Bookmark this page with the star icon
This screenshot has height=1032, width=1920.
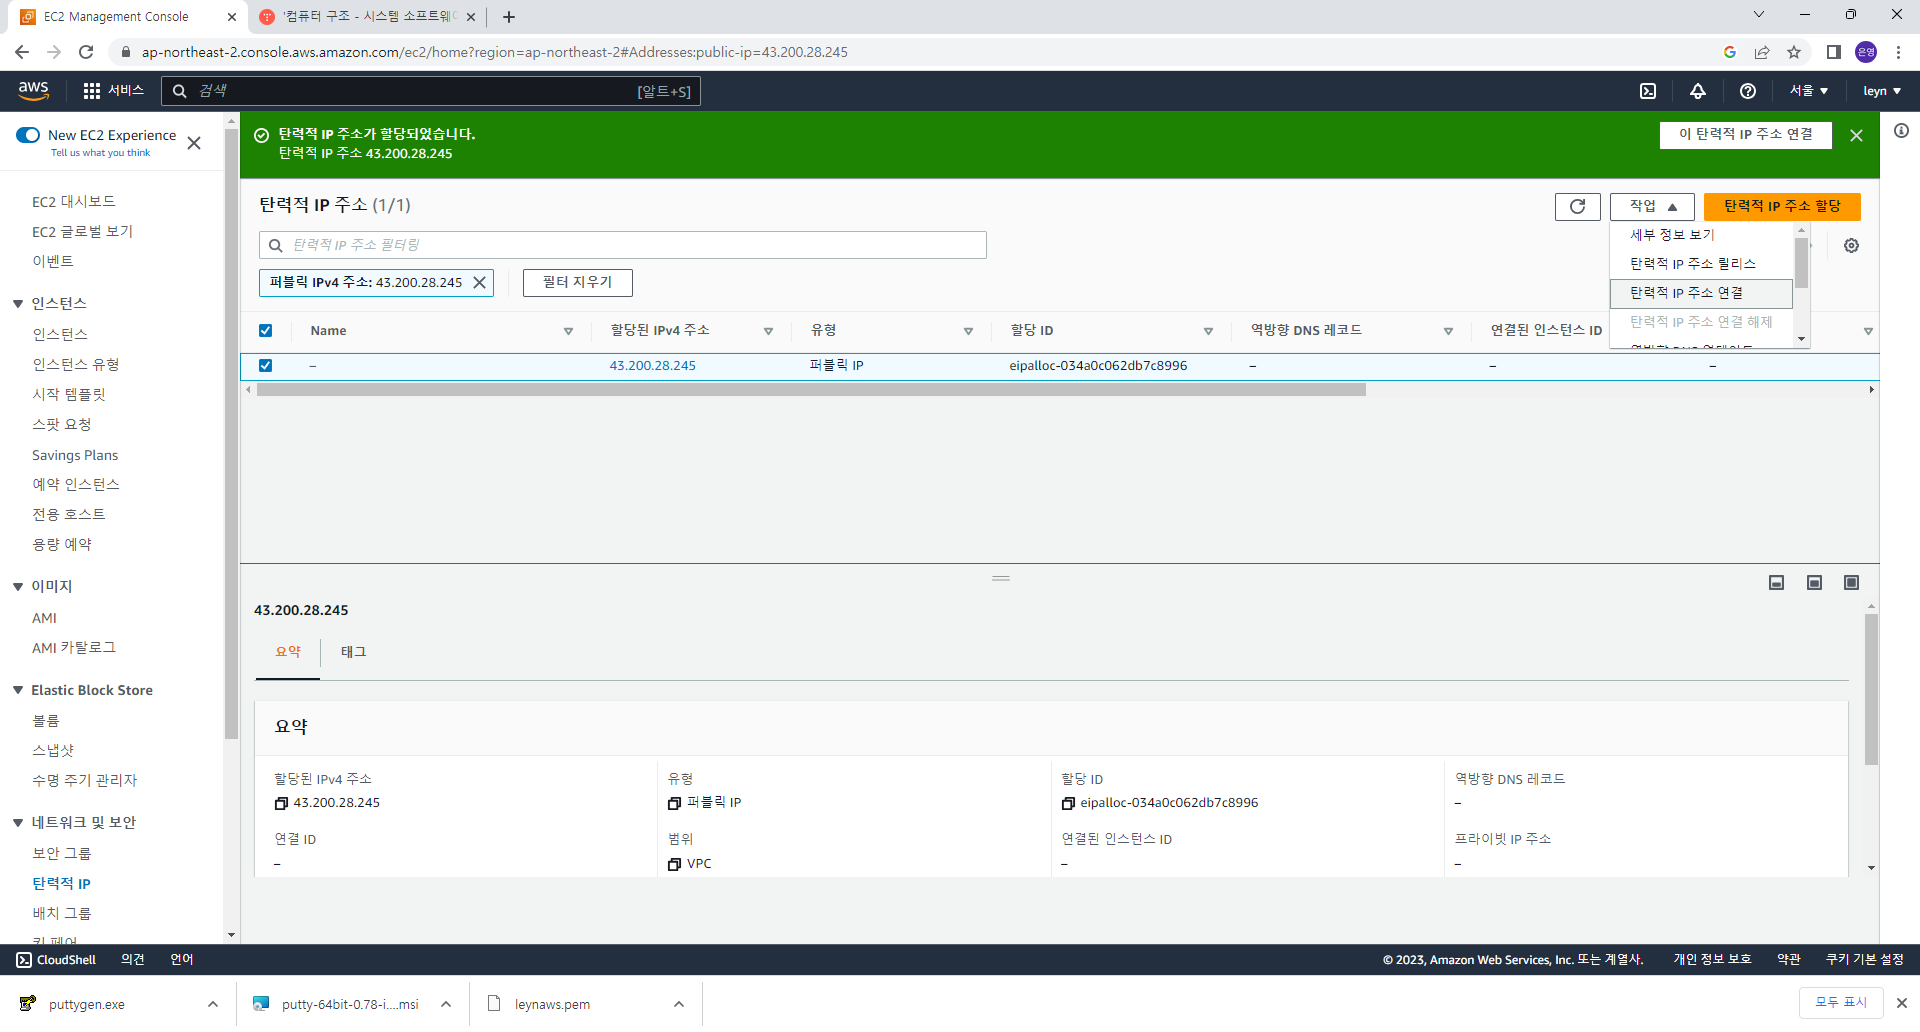click(x=1794, y=52)
